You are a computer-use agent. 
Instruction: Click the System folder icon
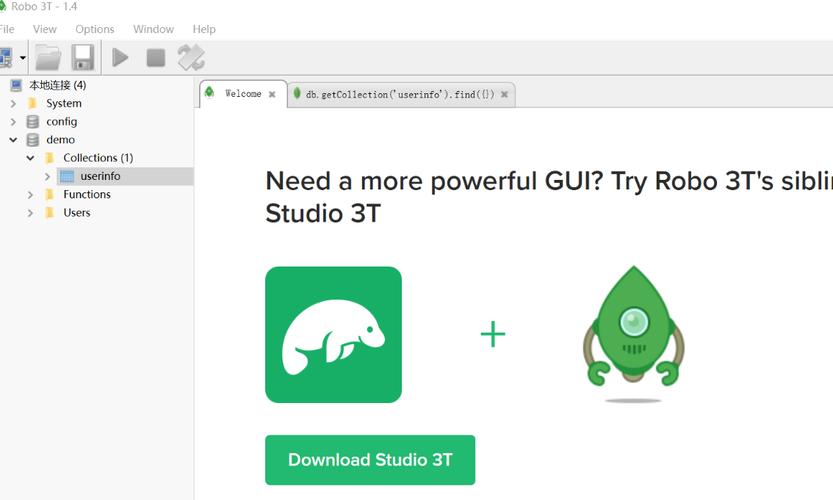32,103
